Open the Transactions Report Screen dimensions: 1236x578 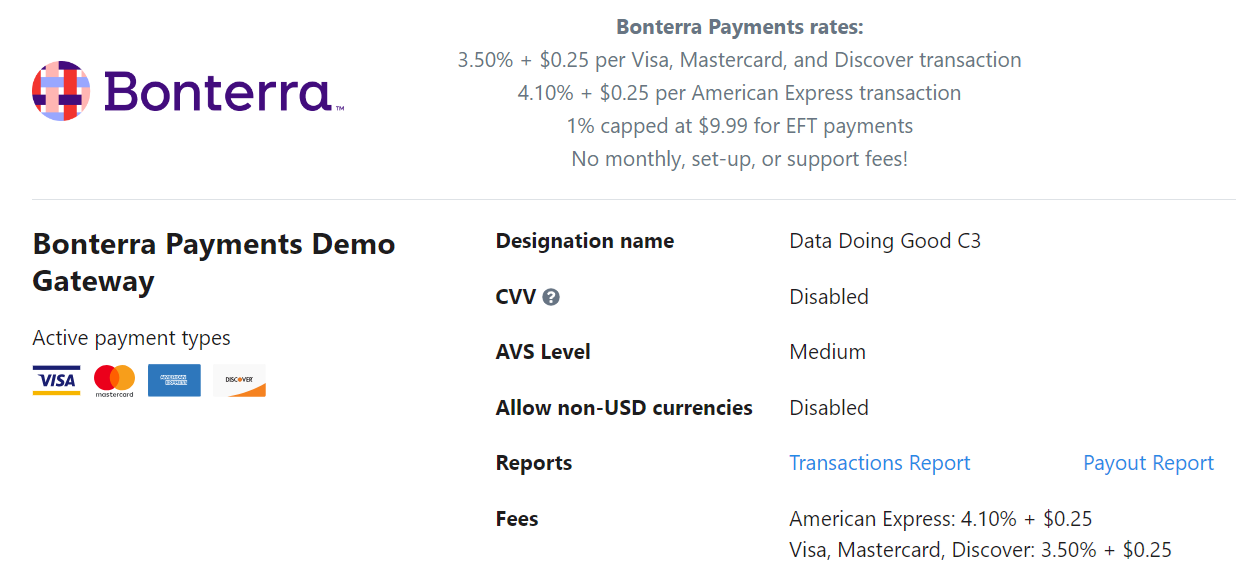[x=879, y=462]
